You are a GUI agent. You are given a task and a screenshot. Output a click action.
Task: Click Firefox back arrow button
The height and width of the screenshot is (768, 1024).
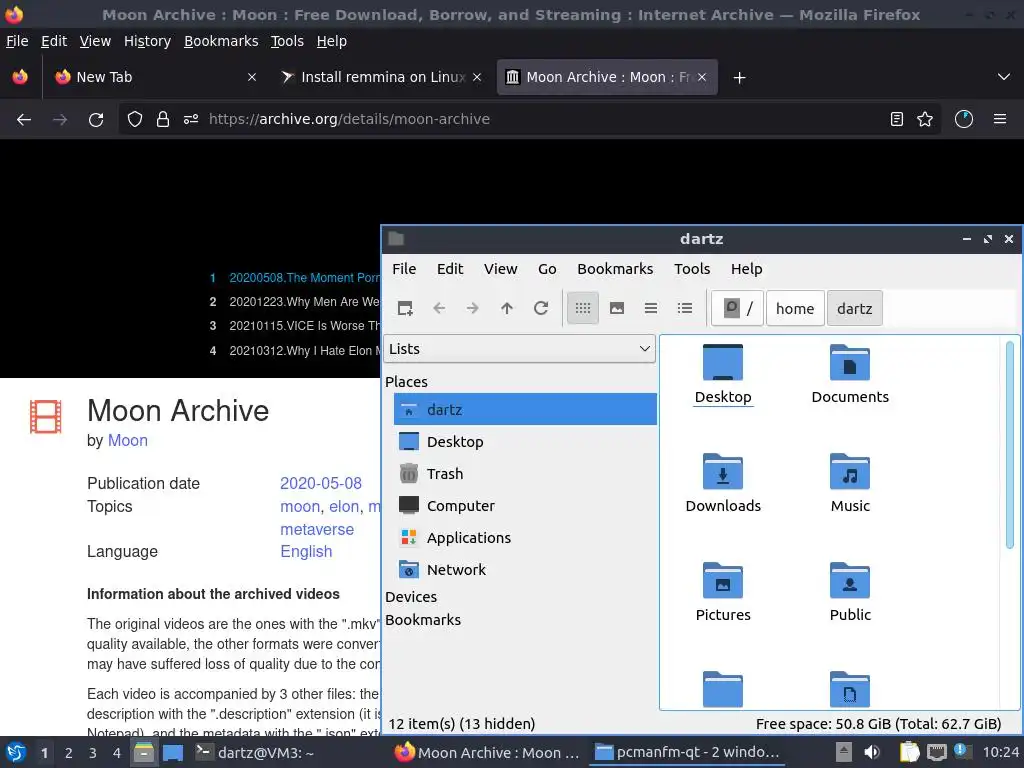click(x=24, y=120)
